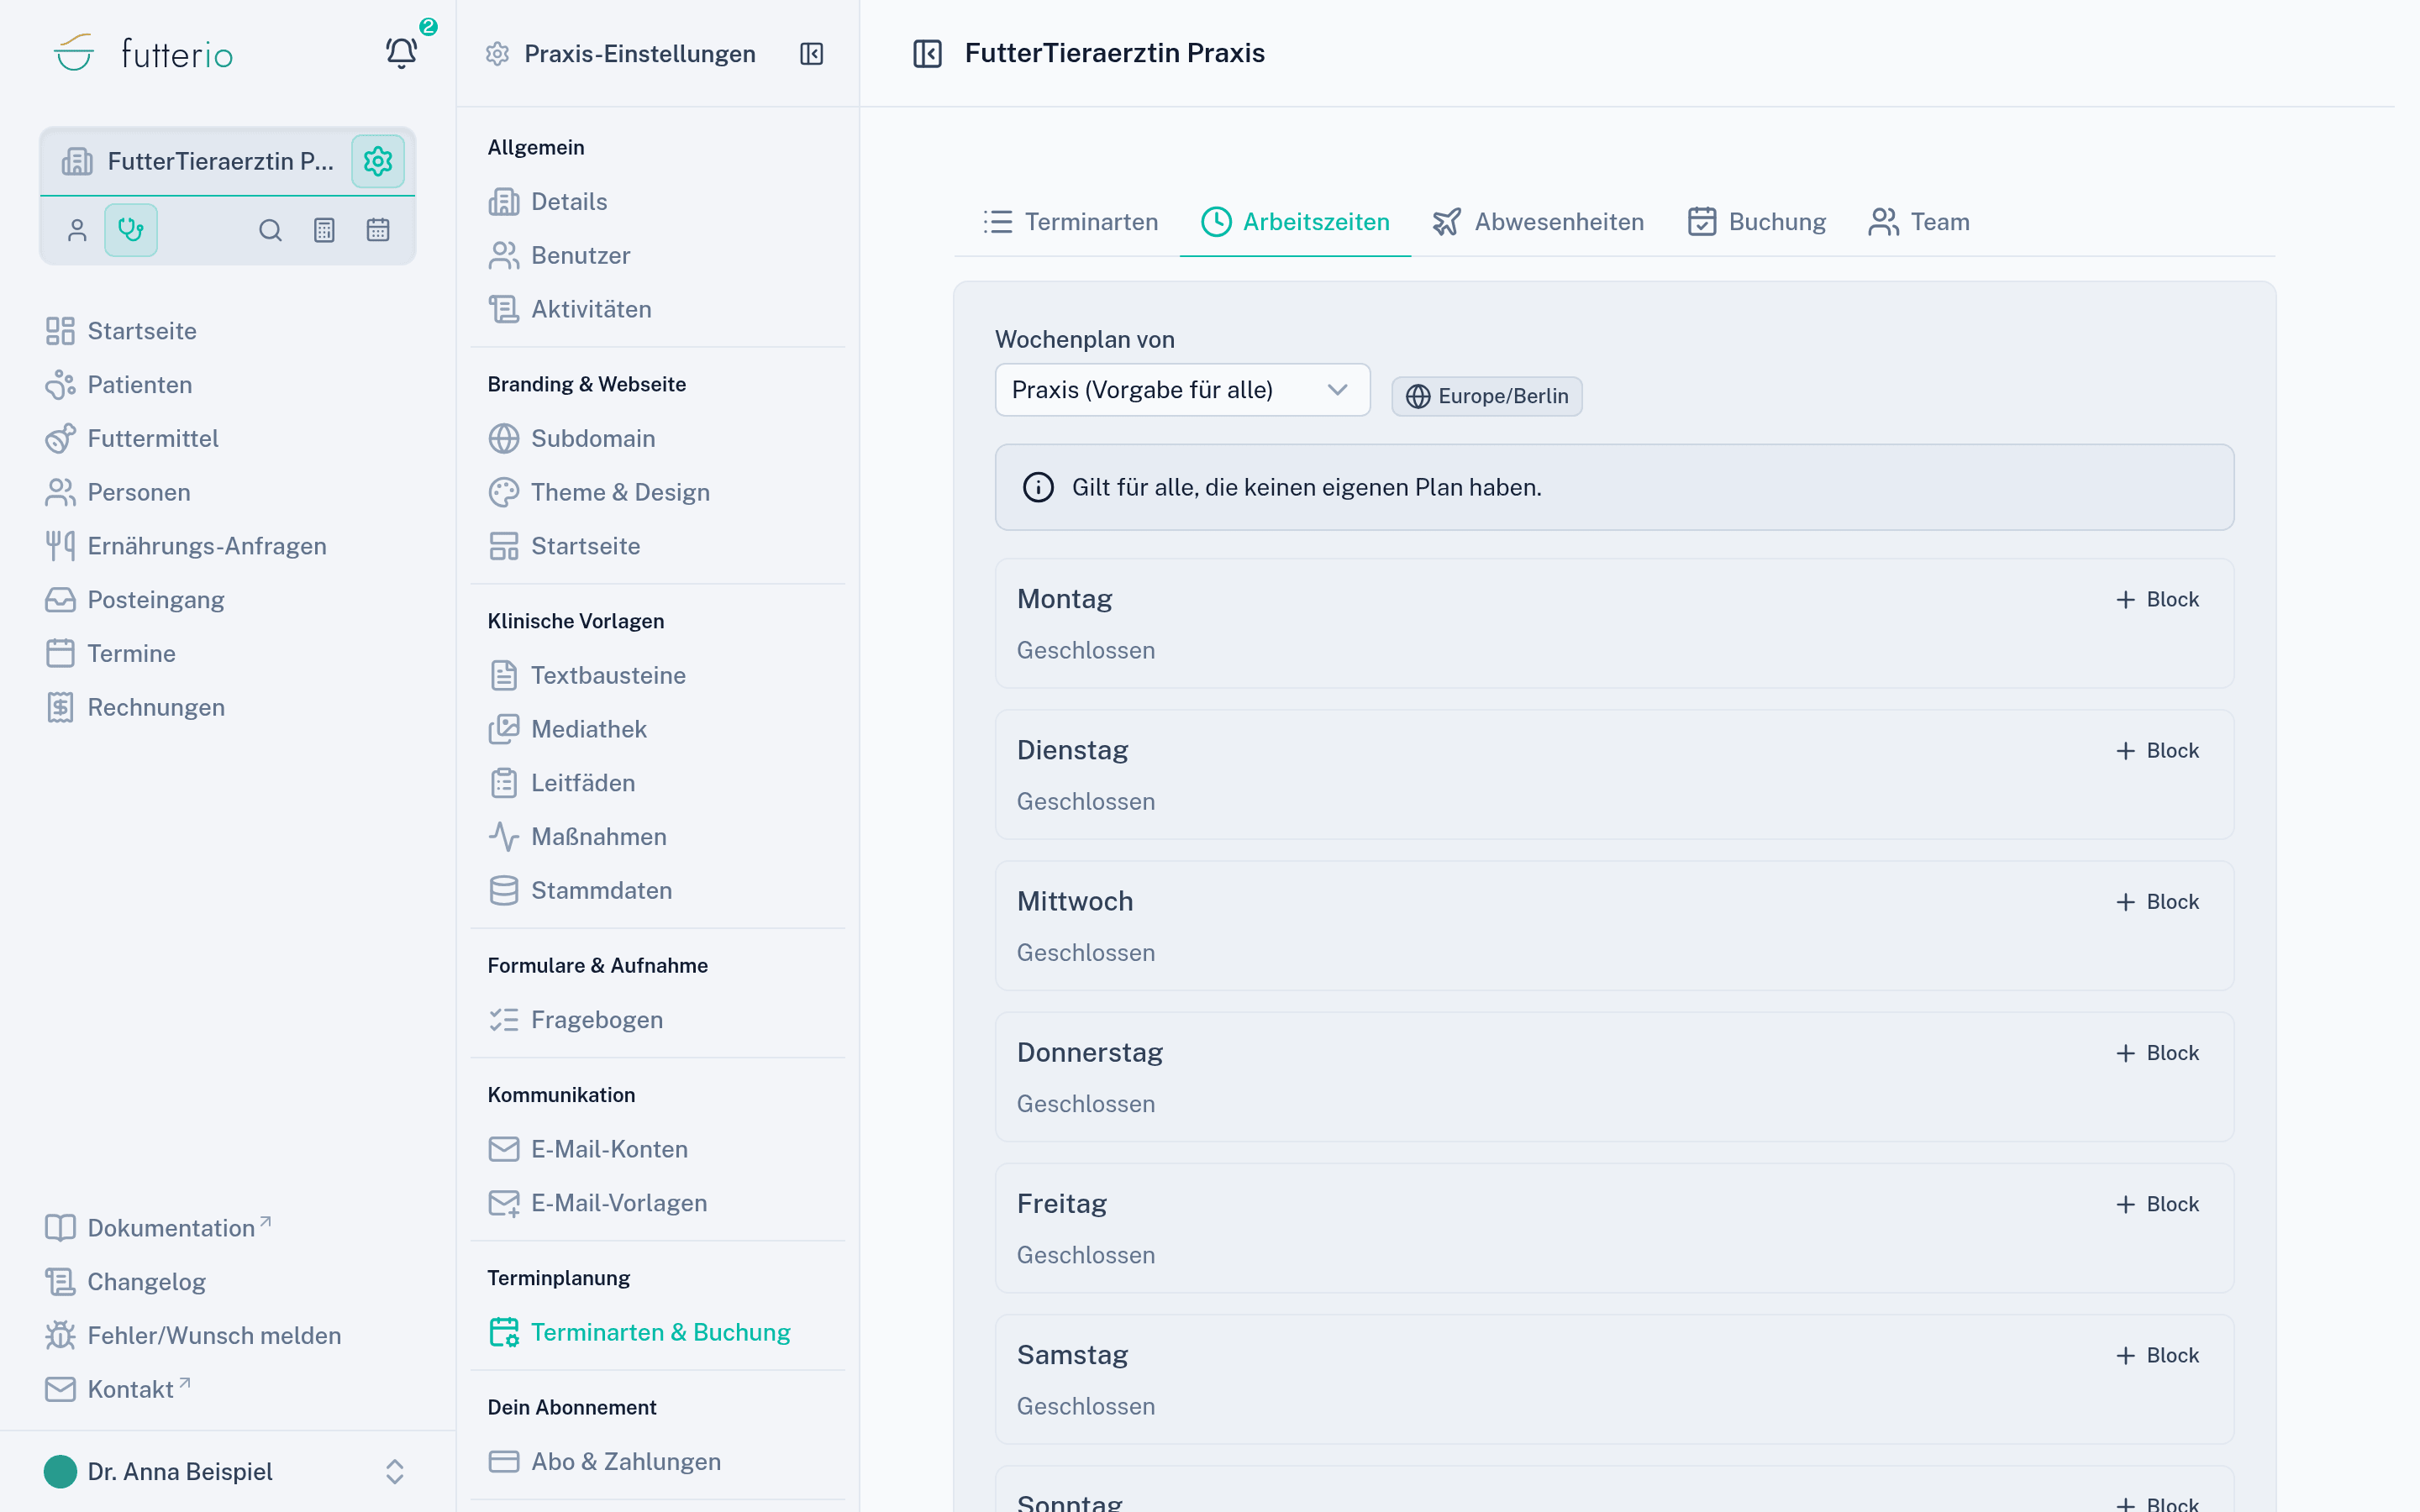Open practice settings gear icon

378,161
